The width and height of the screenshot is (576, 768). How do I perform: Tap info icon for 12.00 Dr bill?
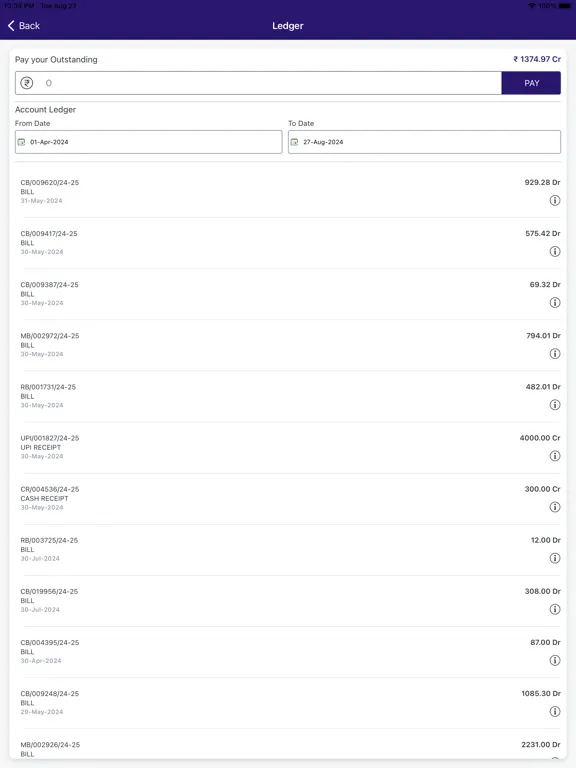pyautogui.click(x=554, y=558)
